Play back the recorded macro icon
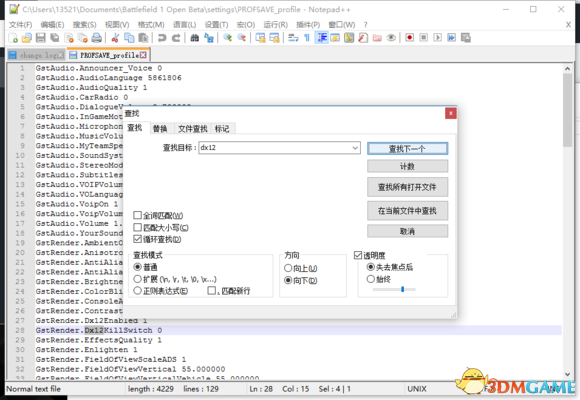The height and width of the screenshot is (400, 580). click(438, 38)
